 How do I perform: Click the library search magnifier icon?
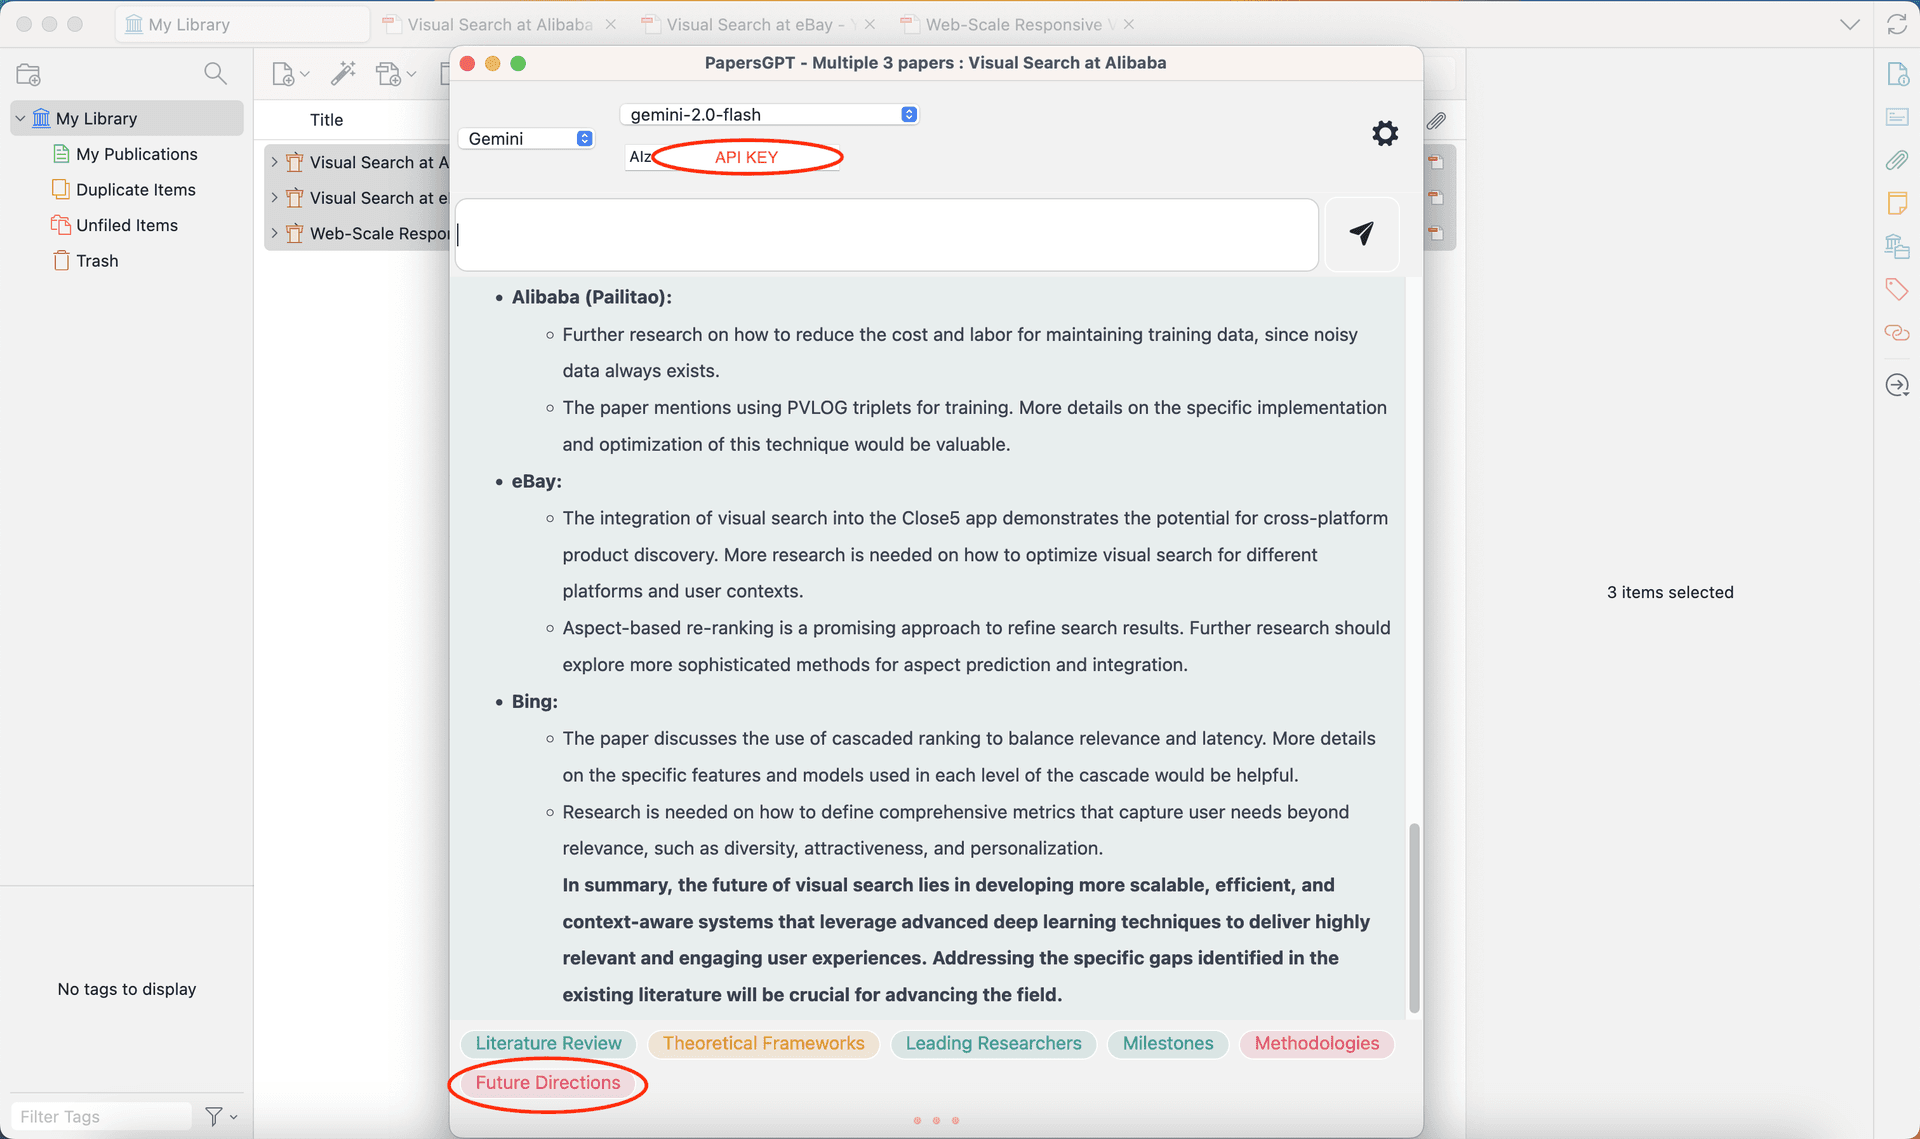point(214,73)
